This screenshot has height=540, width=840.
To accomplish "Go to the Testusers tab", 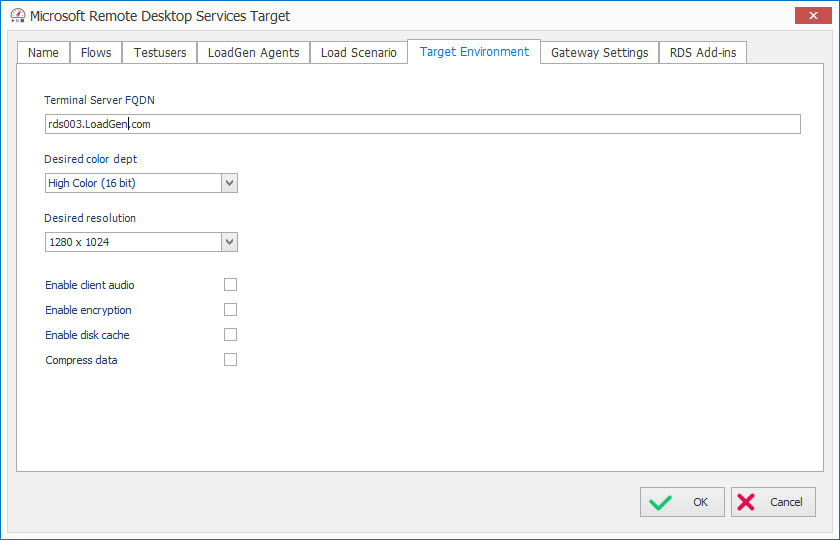I will 160,52.
